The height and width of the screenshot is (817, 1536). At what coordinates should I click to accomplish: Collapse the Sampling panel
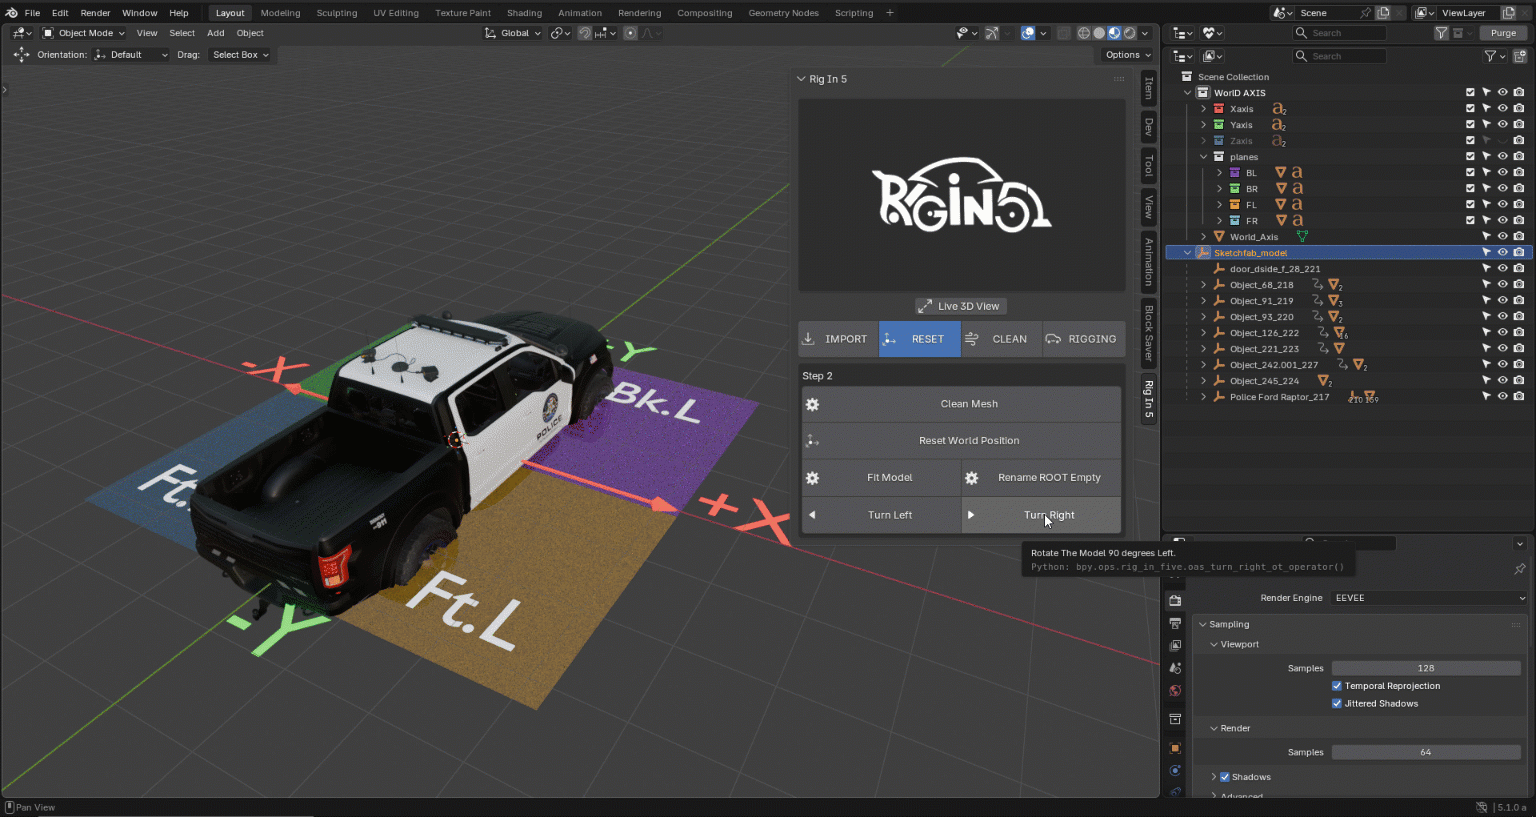point(1203,624)
